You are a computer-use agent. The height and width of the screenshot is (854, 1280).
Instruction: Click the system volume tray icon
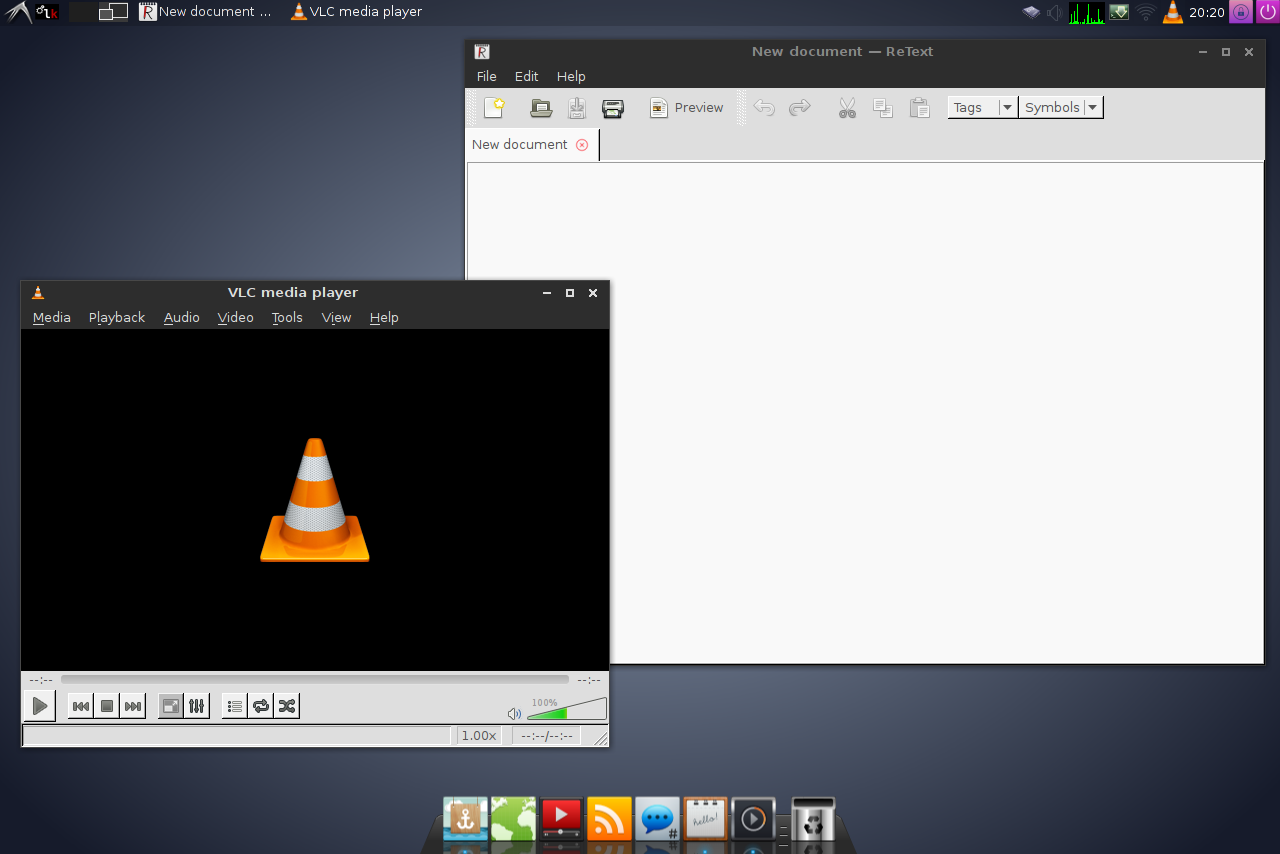pos(1055,12)
